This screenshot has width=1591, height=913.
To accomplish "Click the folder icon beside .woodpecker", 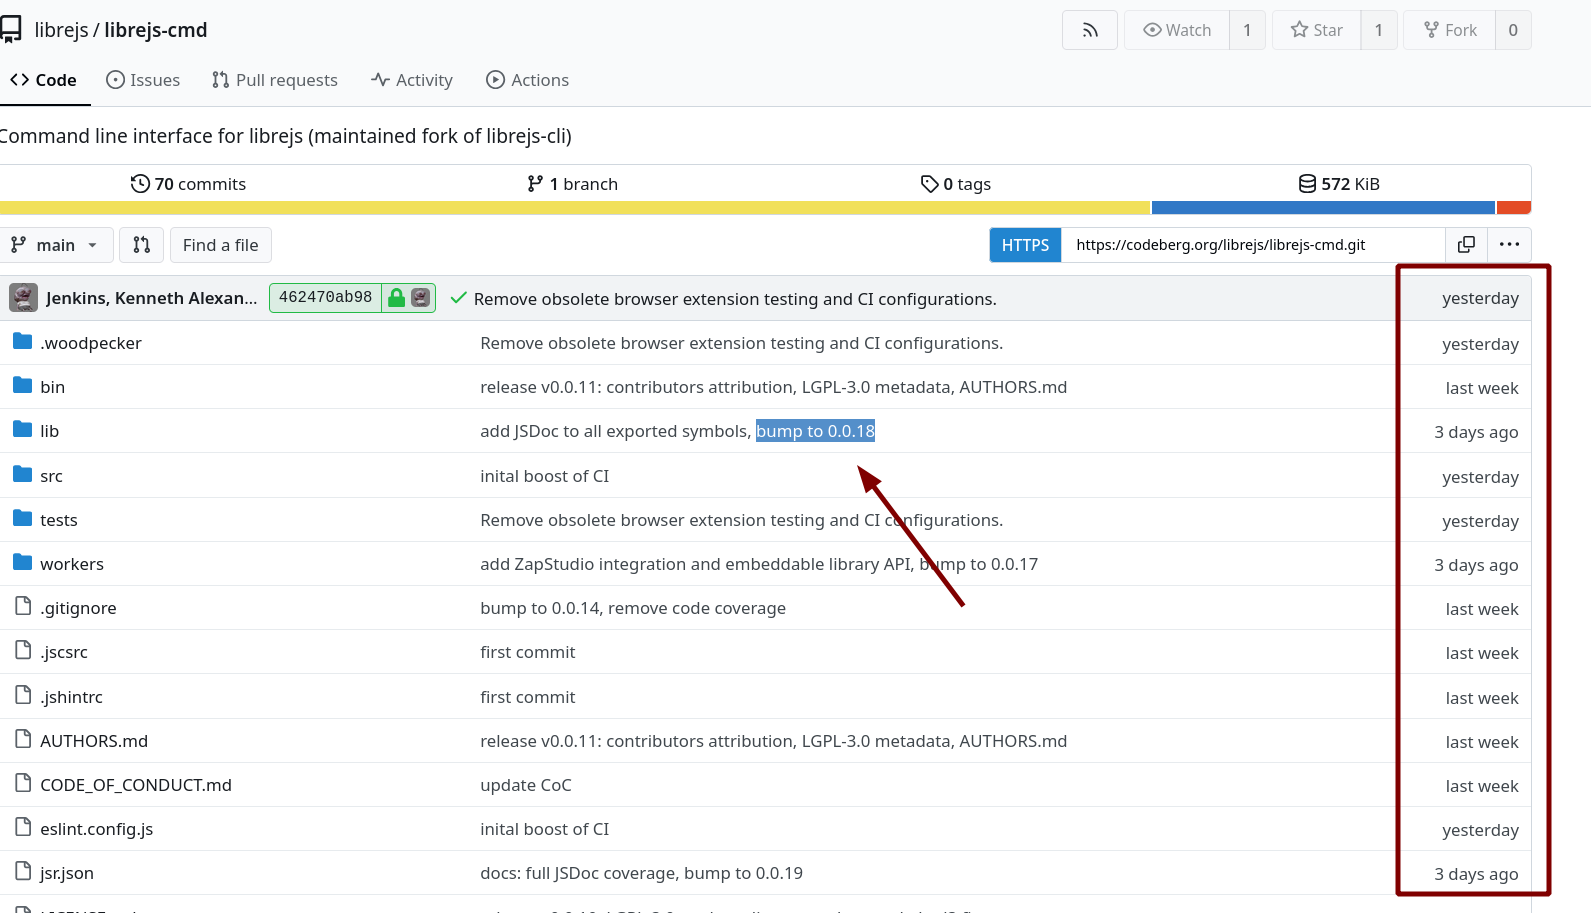I will pyautogui.click(x=23, y=342).
